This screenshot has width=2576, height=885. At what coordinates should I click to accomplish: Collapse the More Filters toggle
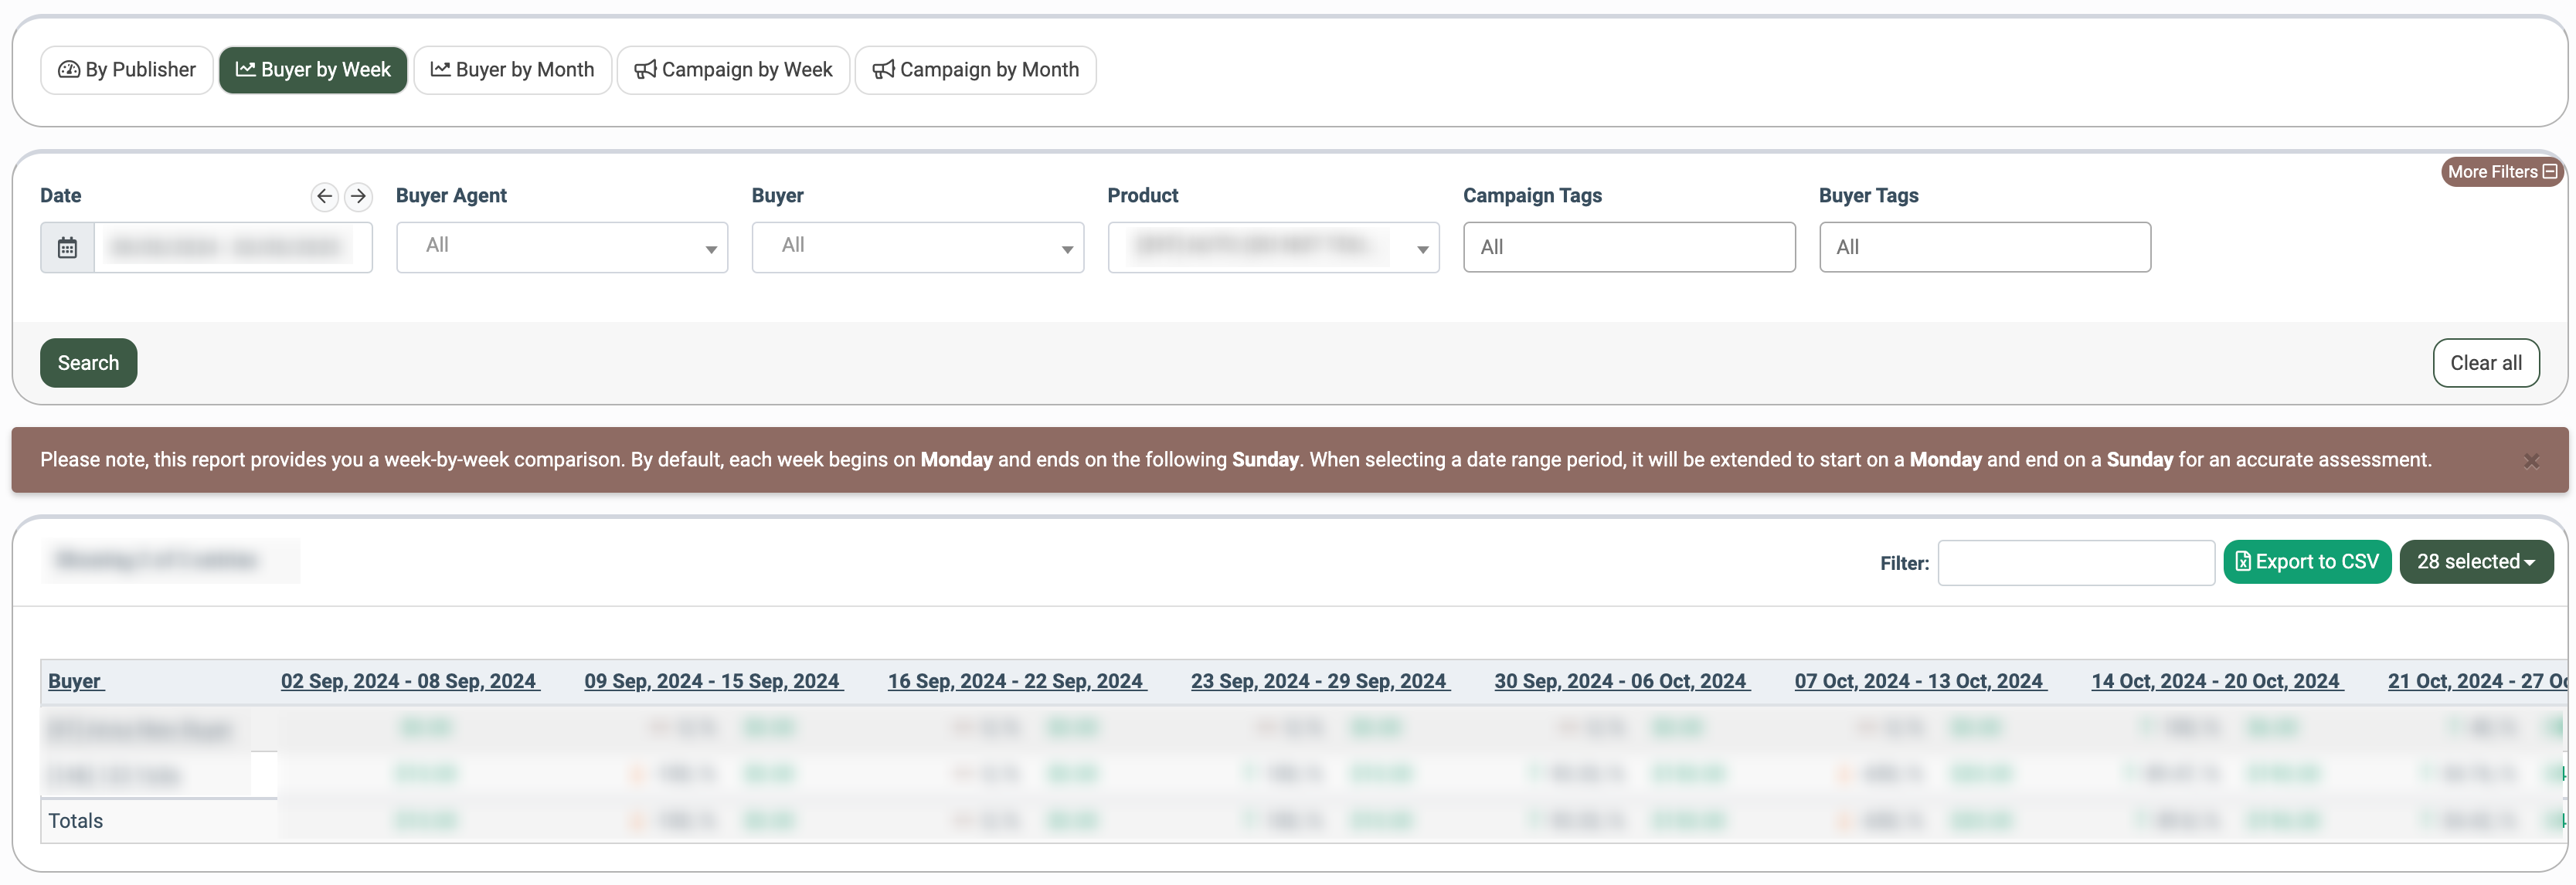point(2501,172)
